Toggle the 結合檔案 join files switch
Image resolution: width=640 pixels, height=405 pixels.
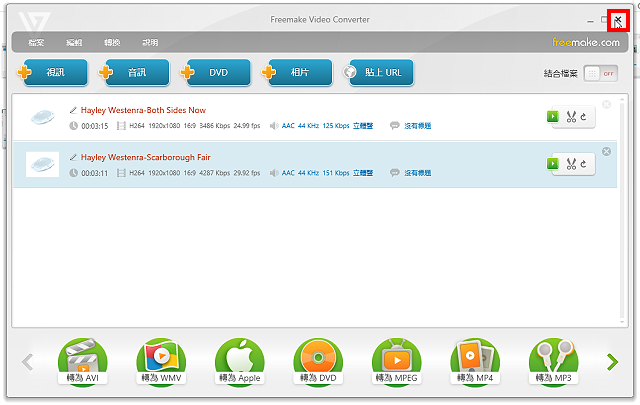tap(600, 73)
